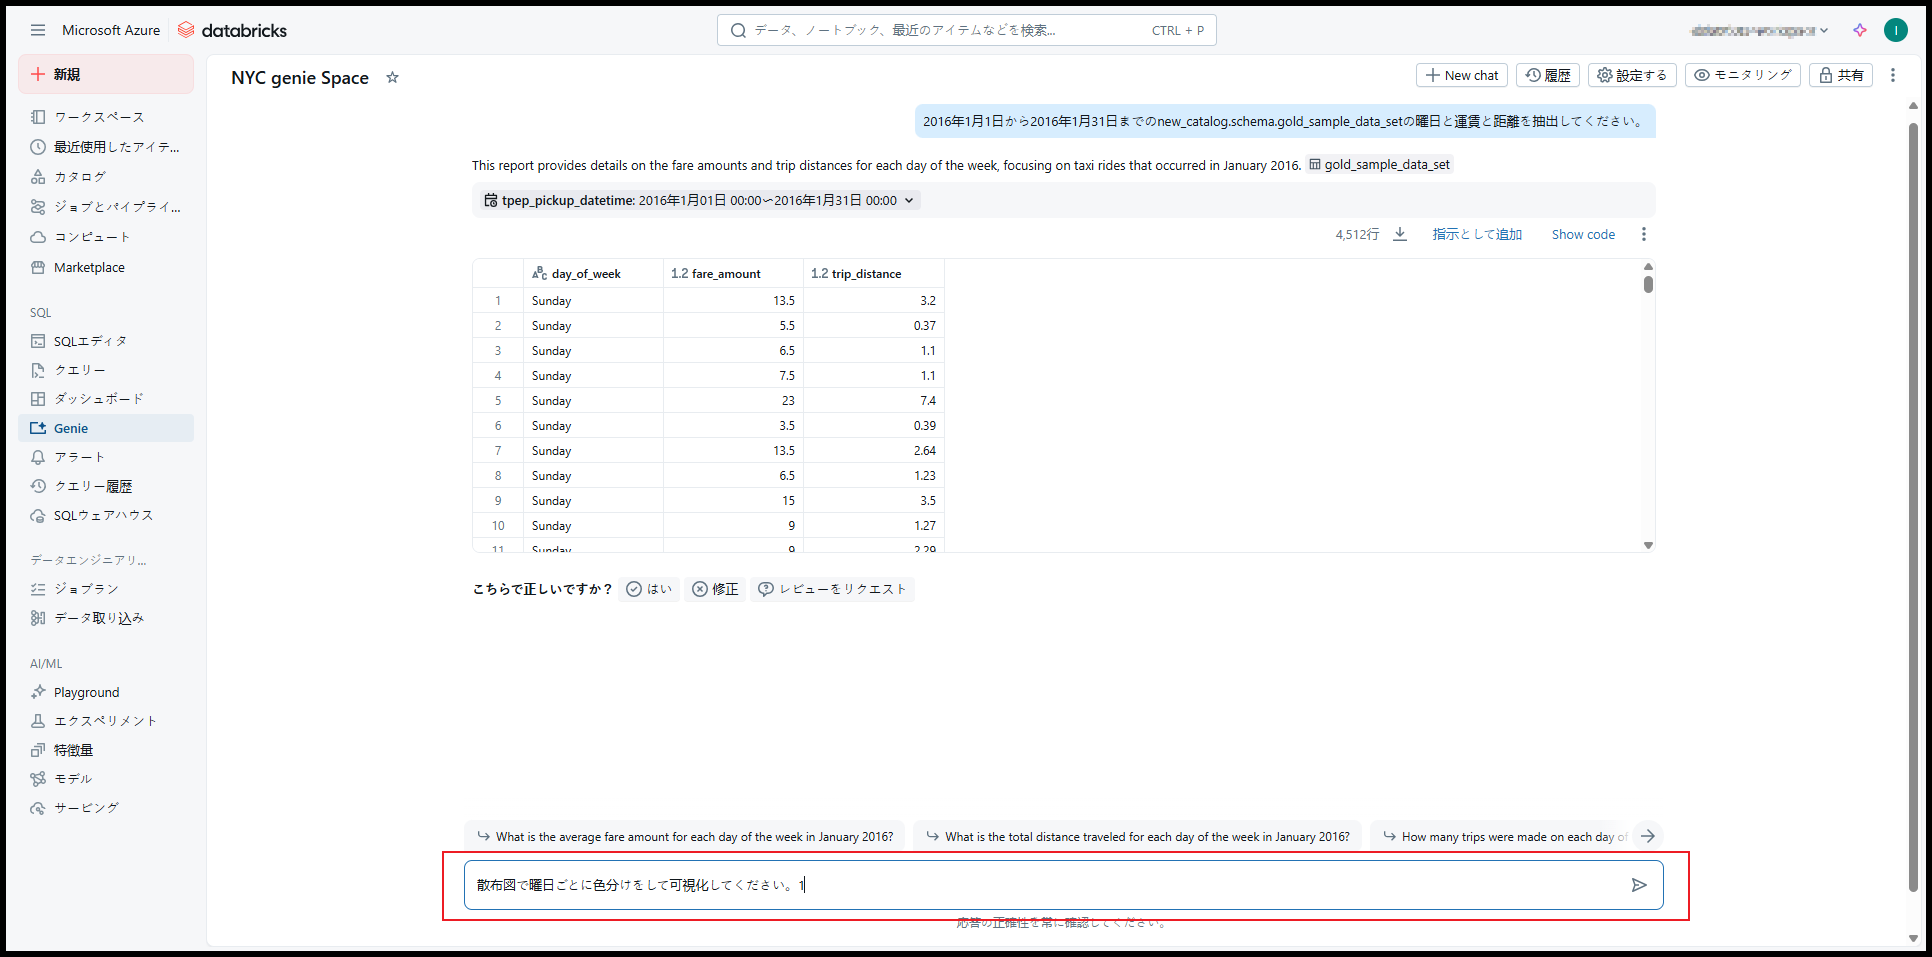This screenshot has height=957, width=1932.
Task: Show the generated SQL code
Action: click(1583, 234)
